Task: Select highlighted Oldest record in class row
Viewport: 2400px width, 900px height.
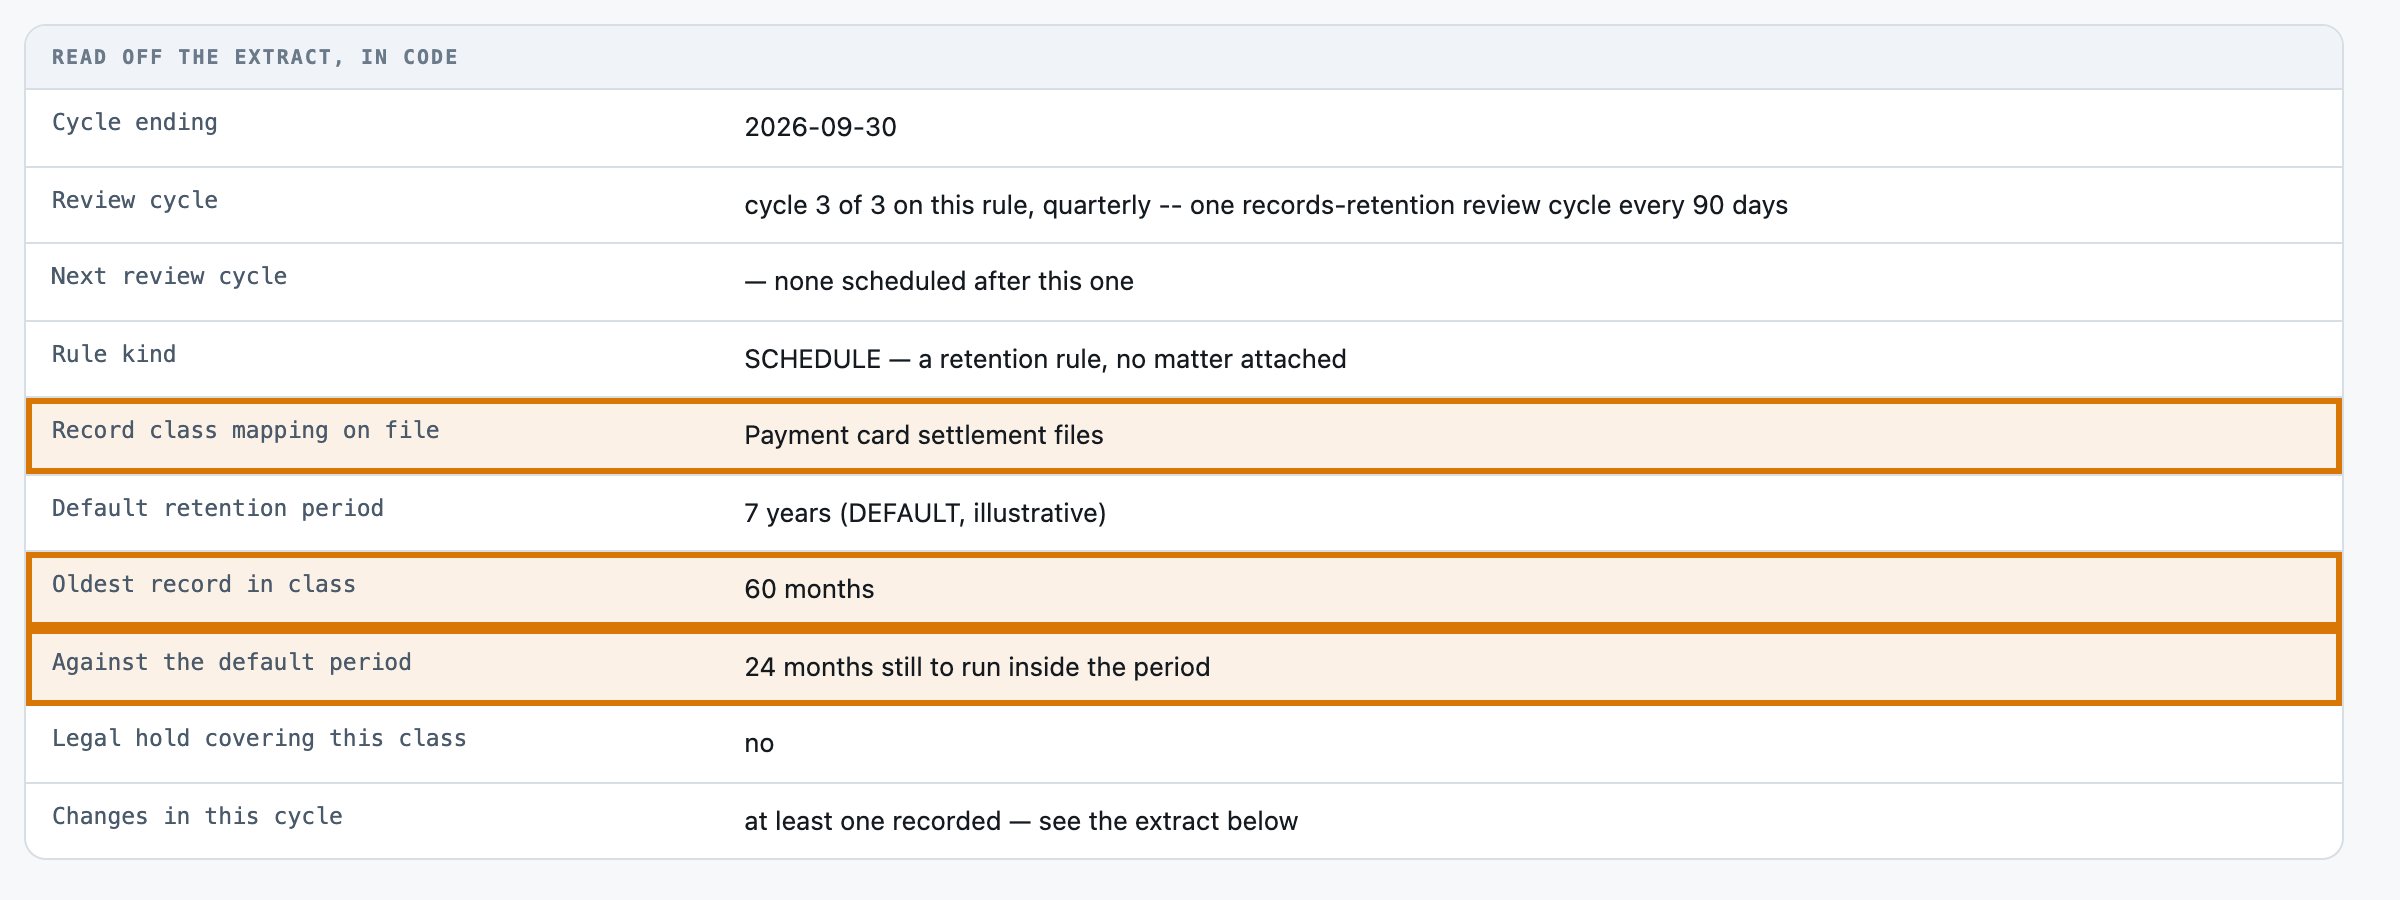Action: click(x=1184, y=589)
